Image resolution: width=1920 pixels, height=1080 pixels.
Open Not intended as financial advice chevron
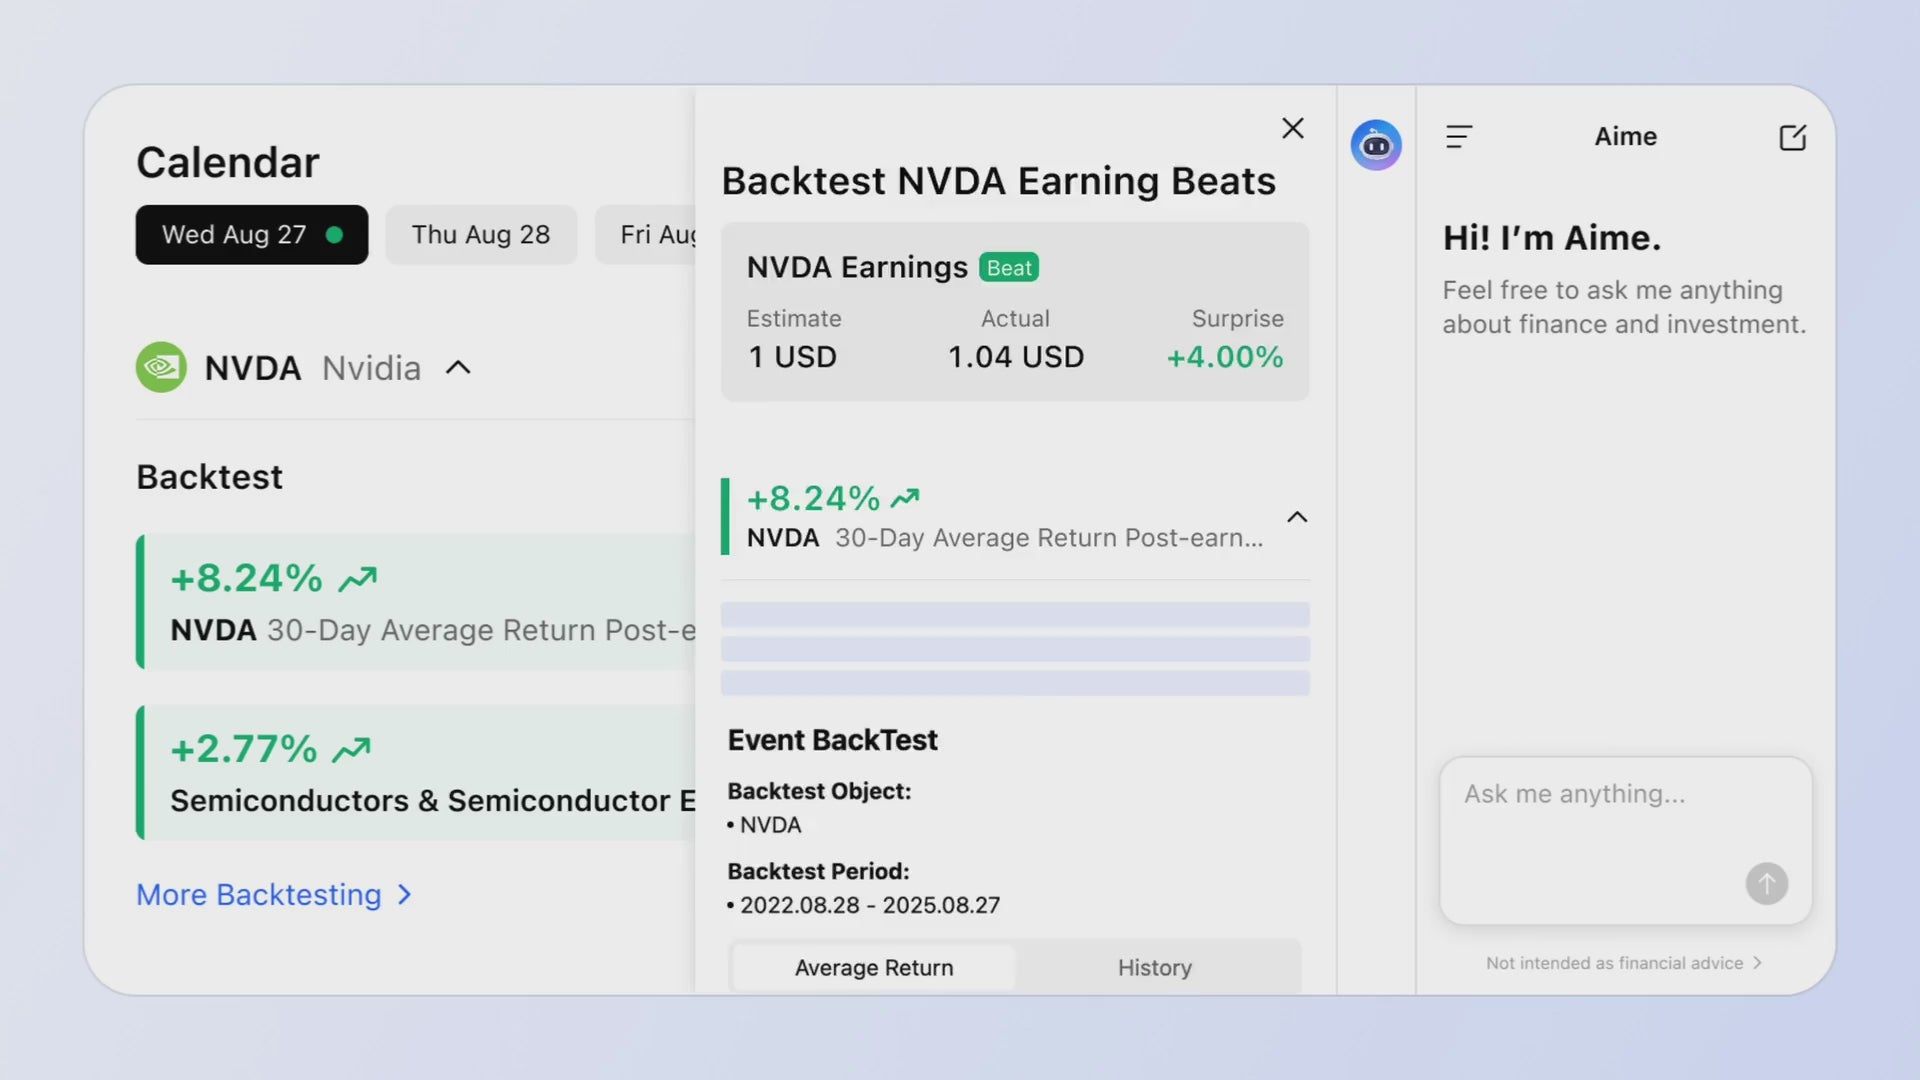pyautogui.click(x=1757, y=963)
